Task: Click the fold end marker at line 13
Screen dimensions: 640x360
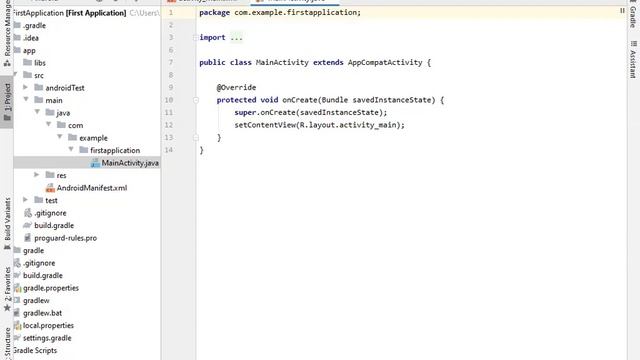Action: pyautogui.click(x=196, y=138)
